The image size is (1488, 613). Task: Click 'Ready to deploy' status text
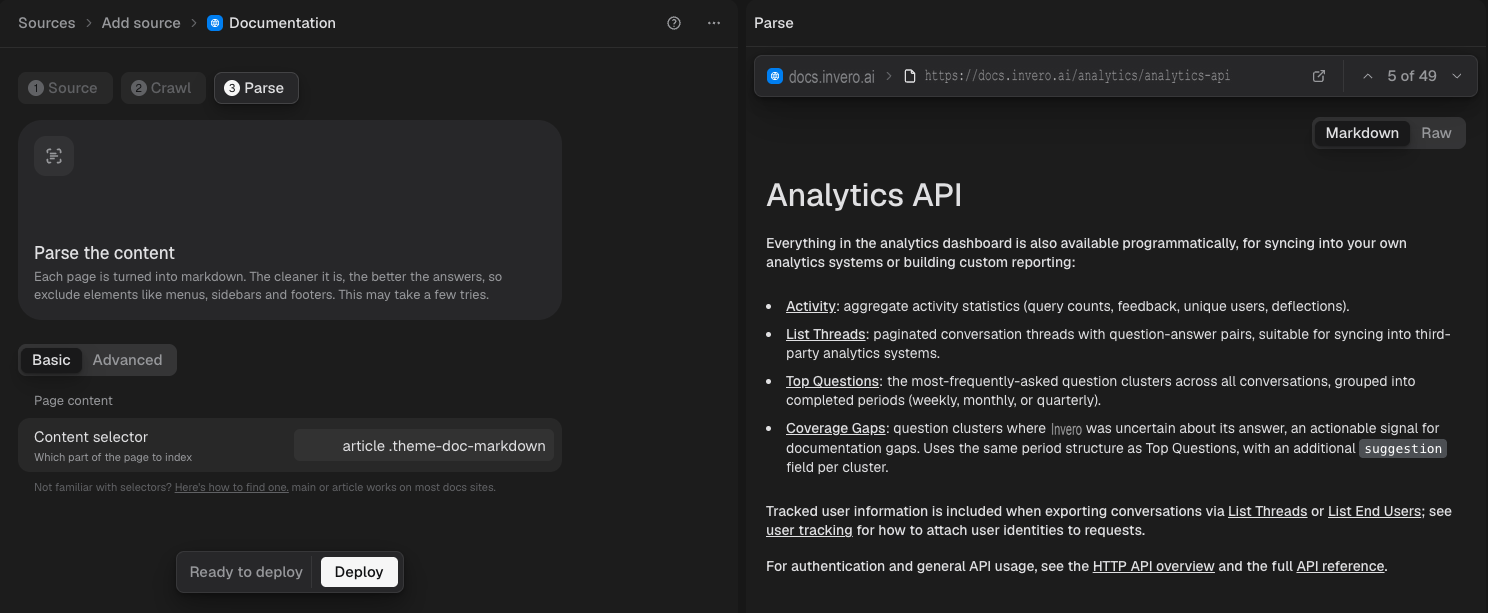(246, 572)
